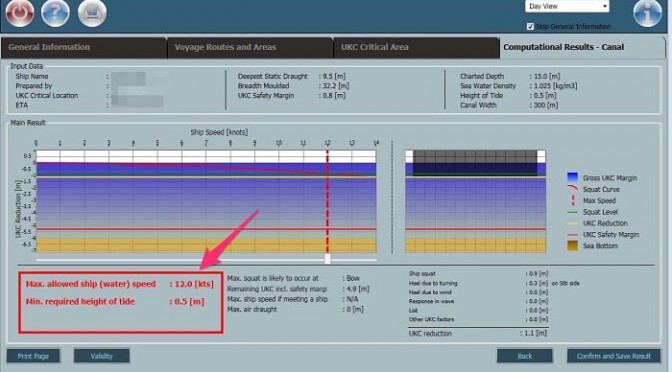The width and height of the screenshot is (672, 372).
Task: Click the Print Page button
Action: (33, 356)
